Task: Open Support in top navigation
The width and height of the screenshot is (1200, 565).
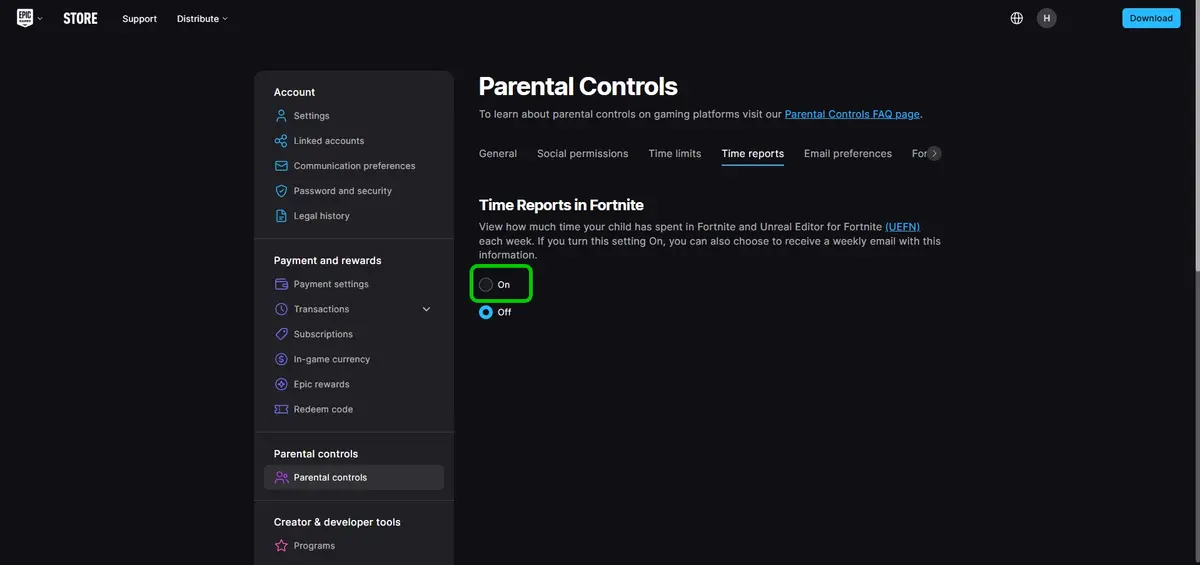Action: click(139, 19)
